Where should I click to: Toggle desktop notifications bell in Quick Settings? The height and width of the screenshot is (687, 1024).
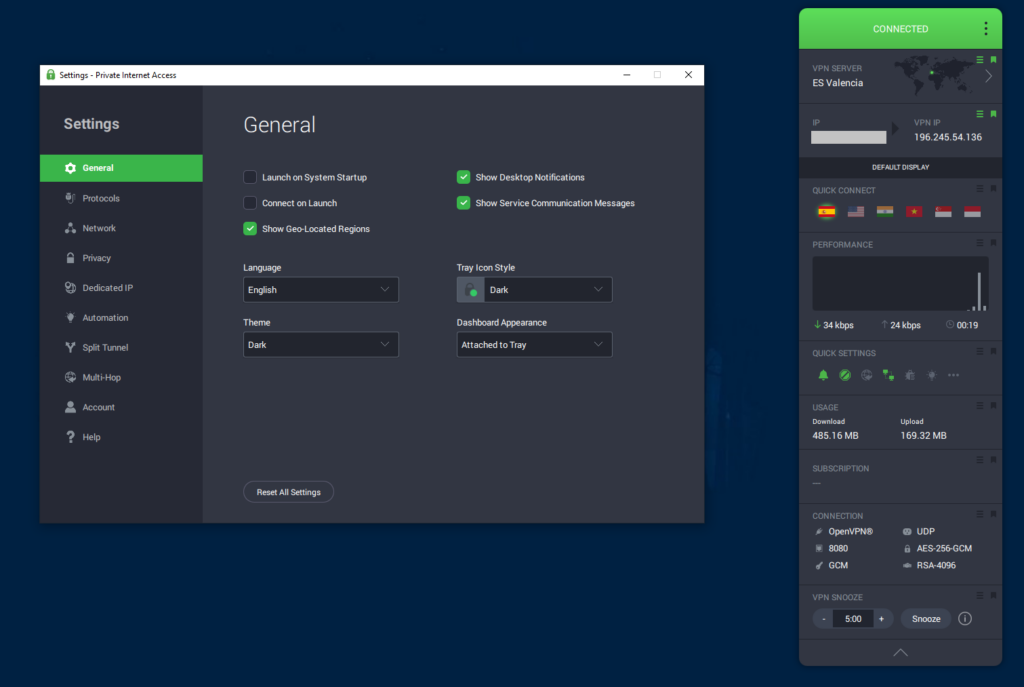tap(823, 375)
